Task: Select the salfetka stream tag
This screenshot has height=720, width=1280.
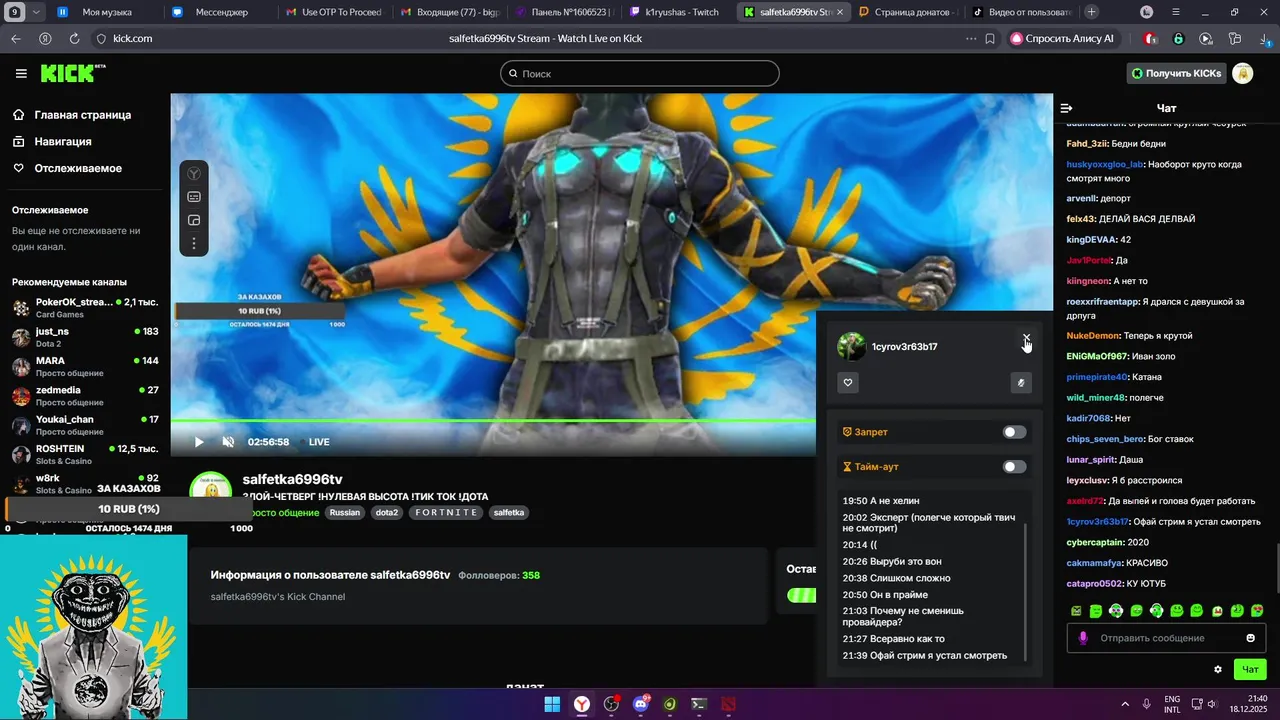Action: coord(509,512)
